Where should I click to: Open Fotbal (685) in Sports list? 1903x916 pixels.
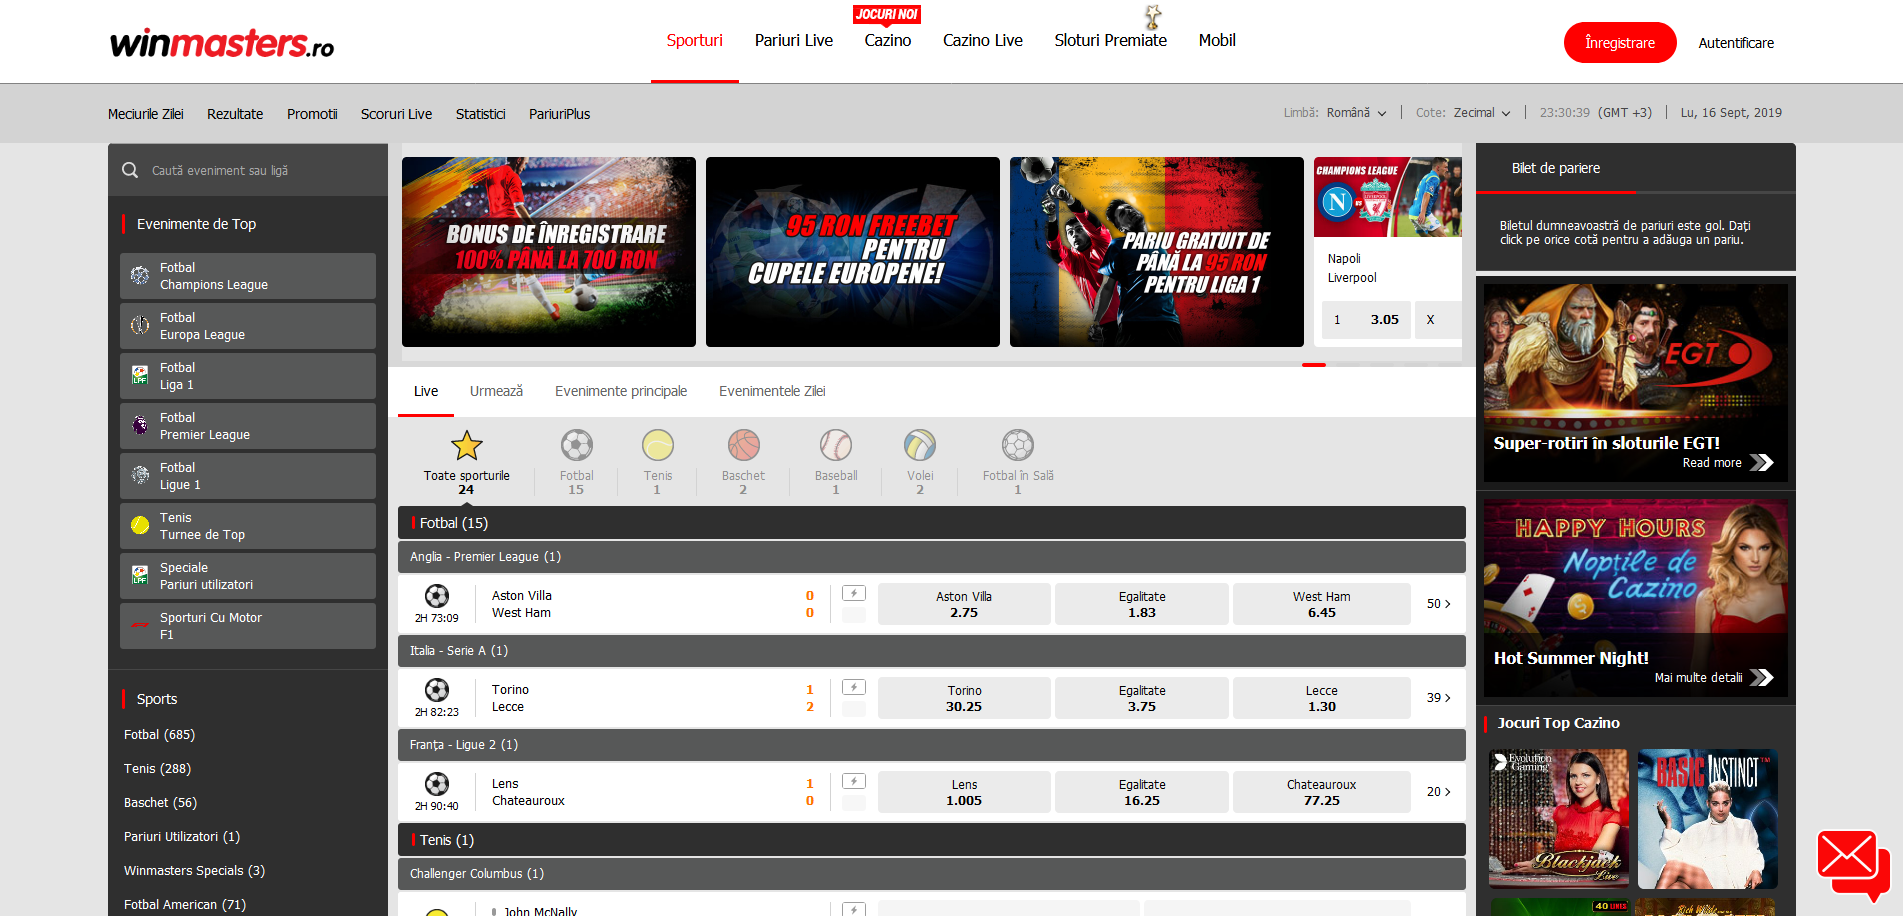click(159, 734)
